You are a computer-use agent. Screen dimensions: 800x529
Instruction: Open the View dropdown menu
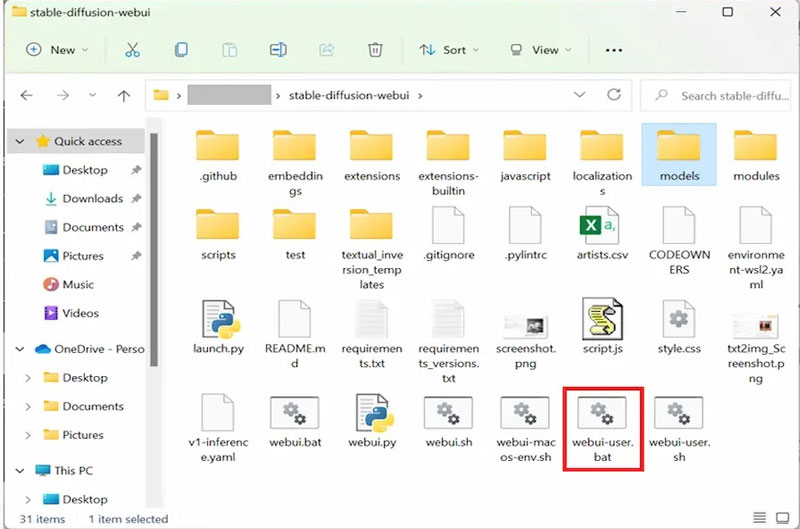(x=538, y=49)
